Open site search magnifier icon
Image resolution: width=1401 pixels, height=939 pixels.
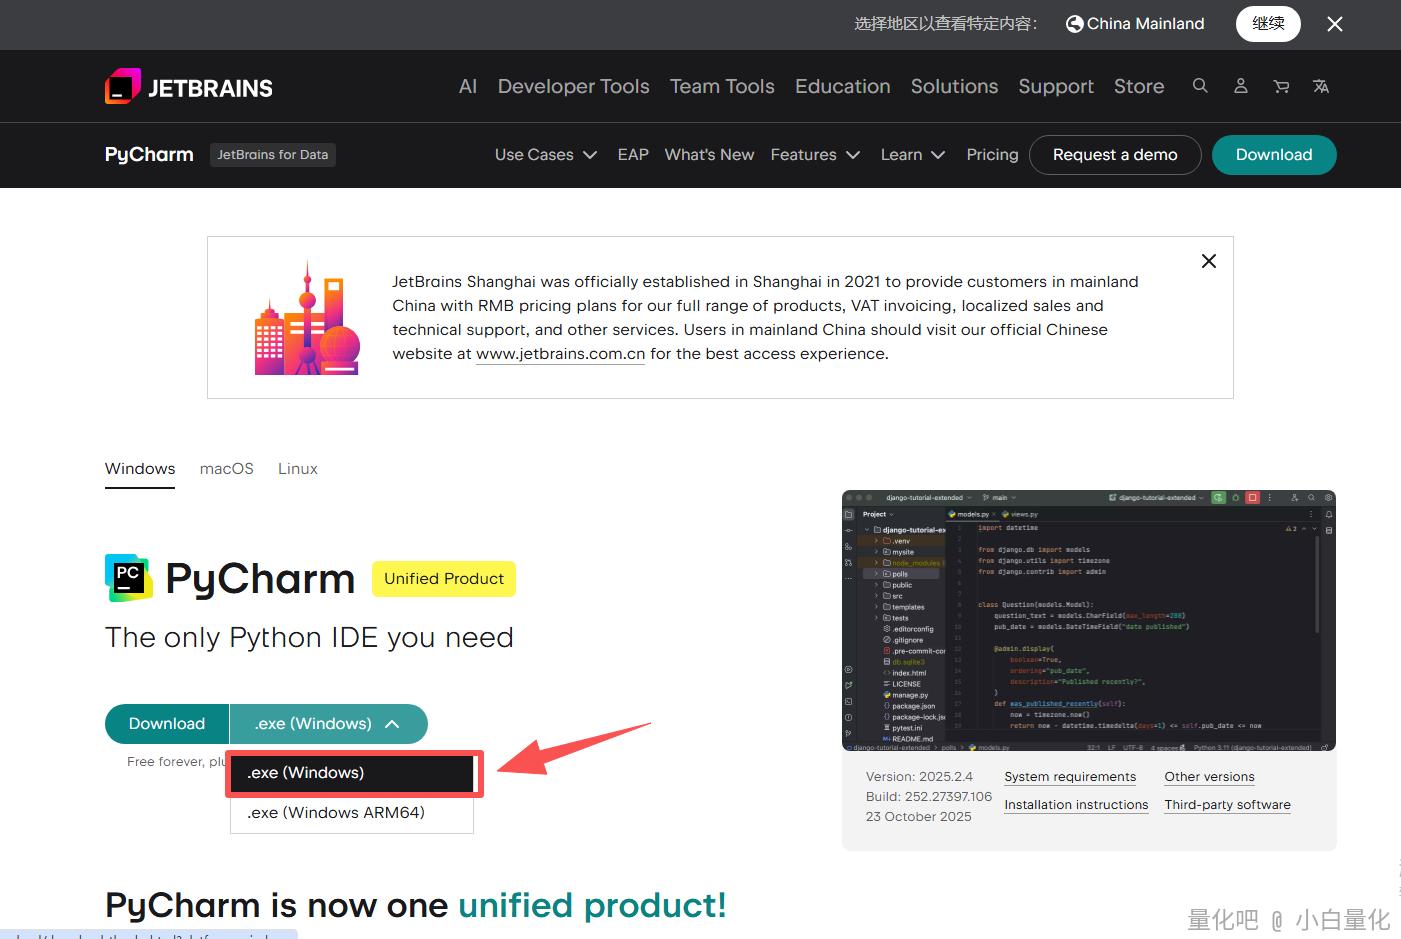pyautogui.click(x=1200, y=86)
